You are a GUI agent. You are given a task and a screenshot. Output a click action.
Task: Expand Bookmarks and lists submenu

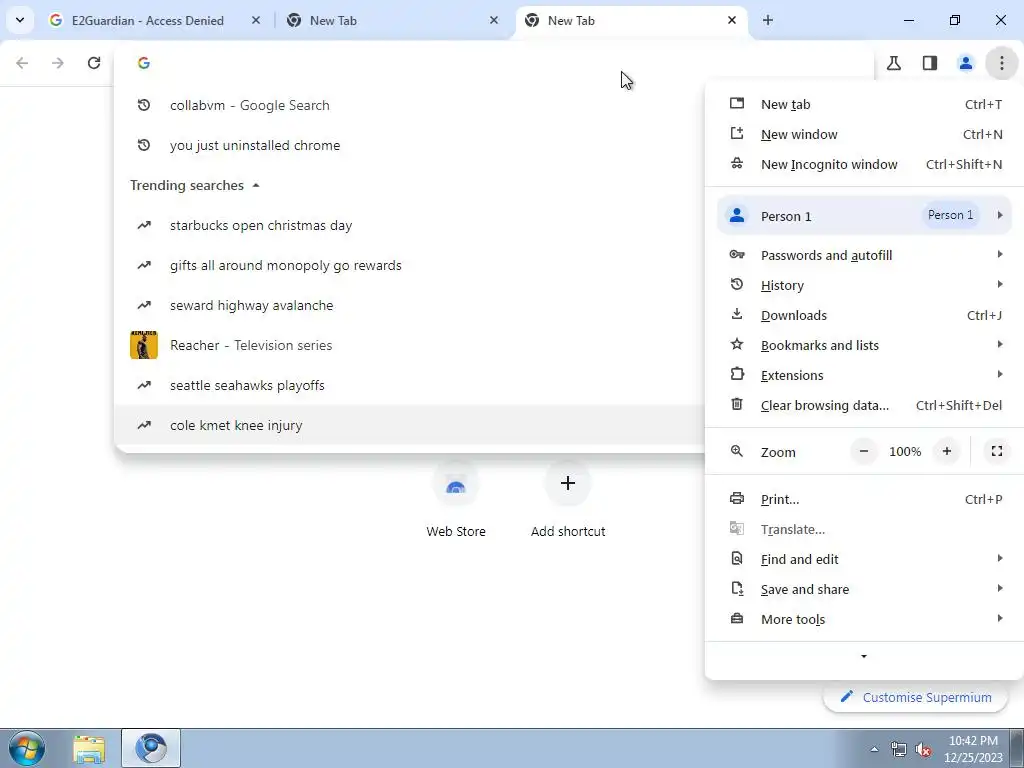coord(864,345)
